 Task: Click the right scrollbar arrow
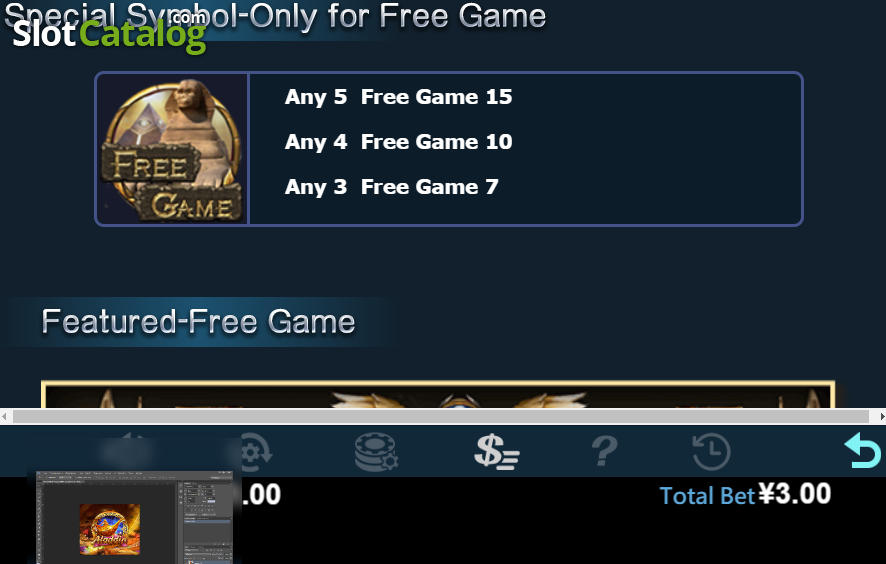[881, 417]
